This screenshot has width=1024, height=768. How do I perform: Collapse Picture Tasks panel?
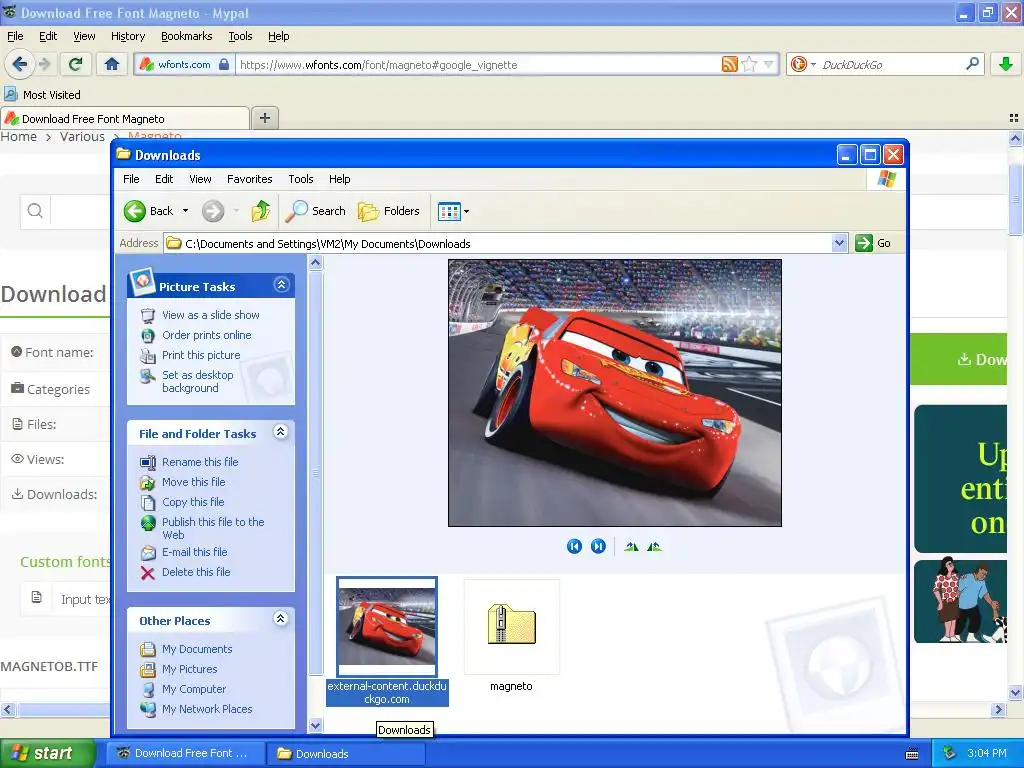(281, 285)
